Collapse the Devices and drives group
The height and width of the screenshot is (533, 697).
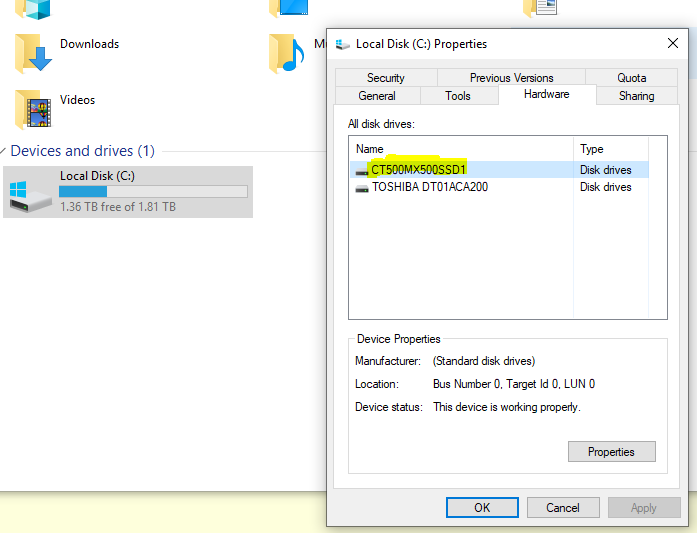[x=3, y=151]
